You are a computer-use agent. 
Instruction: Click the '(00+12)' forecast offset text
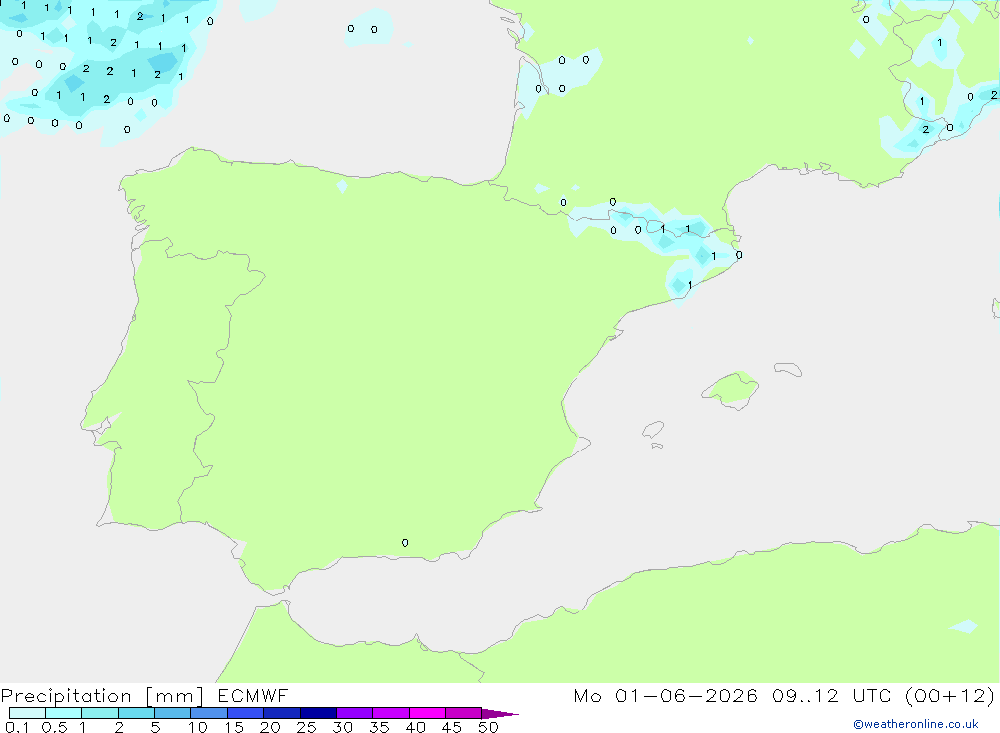950,695
